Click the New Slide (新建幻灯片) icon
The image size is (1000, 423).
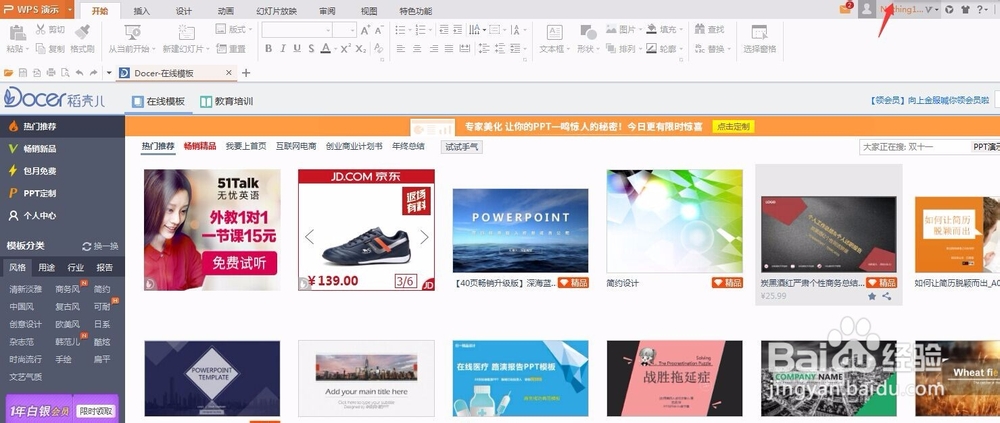(186, 32)
